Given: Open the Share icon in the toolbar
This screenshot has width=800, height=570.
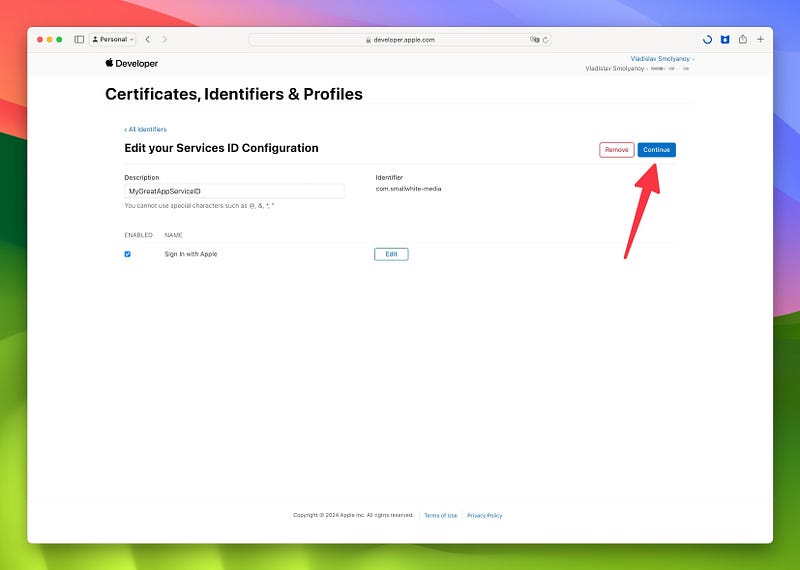Looking at the screenshot, I should (743, 39).
